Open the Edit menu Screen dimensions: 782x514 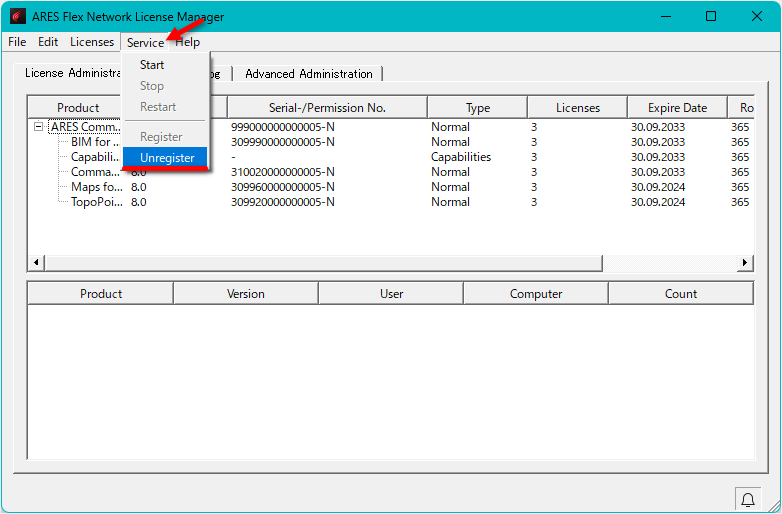point(48,42)
